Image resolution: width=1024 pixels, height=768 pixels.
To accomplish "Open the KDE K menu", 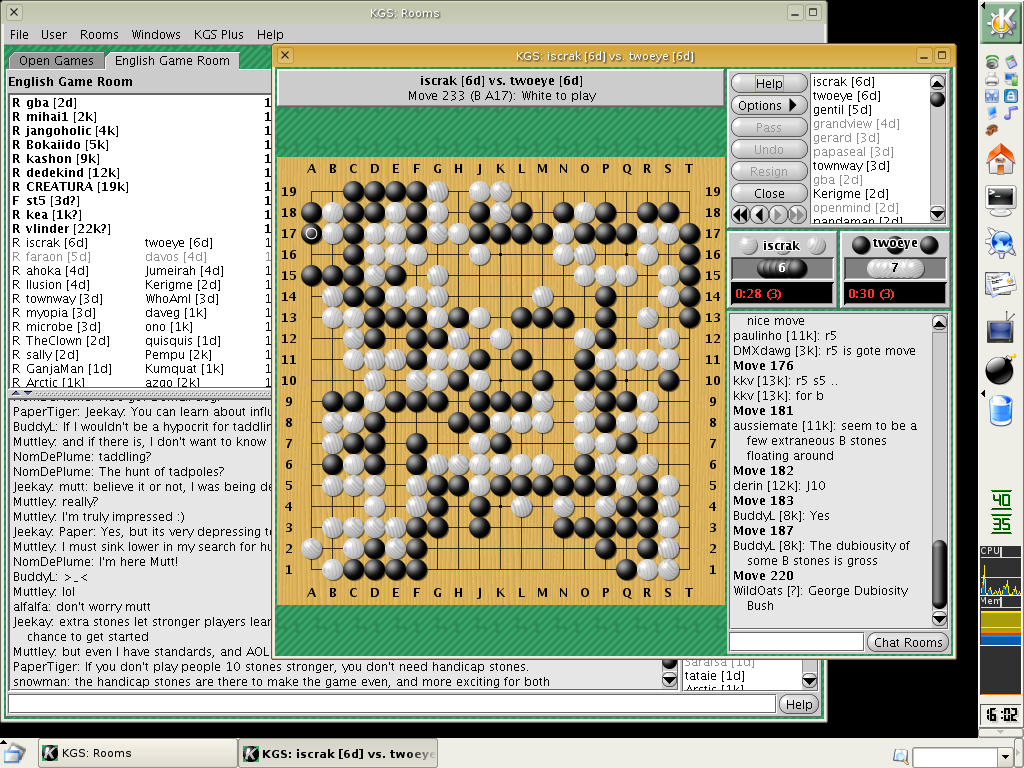I will point(1000,23).
